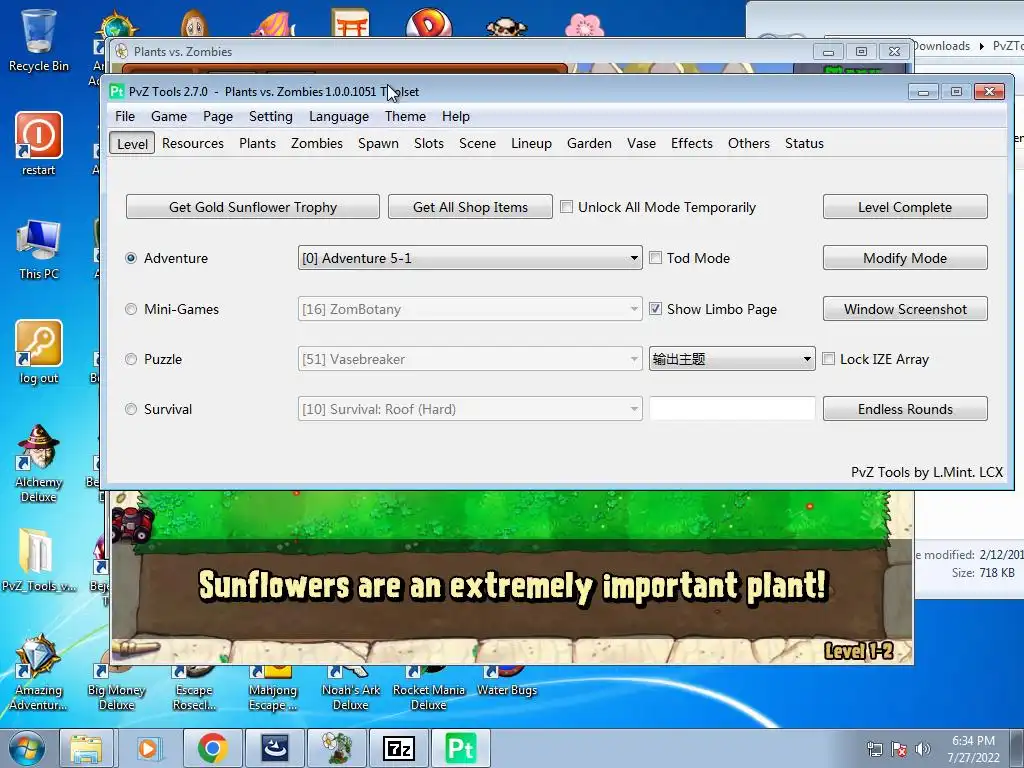Open Escape Rosecliff desktop shortcut
Screen dimensions: 1024x768
click(x=194, y=687)
